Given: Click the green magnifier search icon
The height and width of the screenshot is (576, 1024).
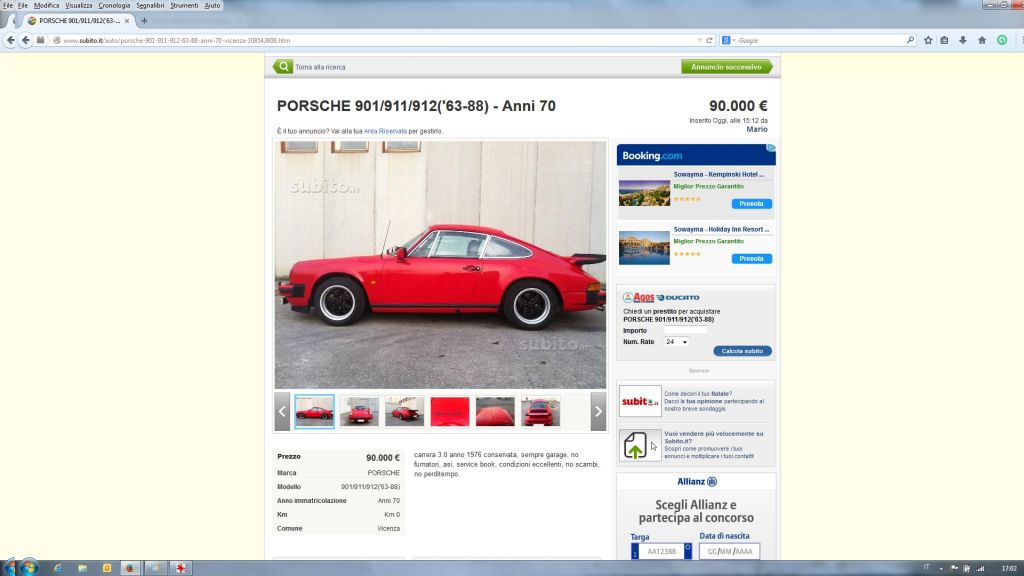Looking at the screenshot, I should (x=283, y=67).
